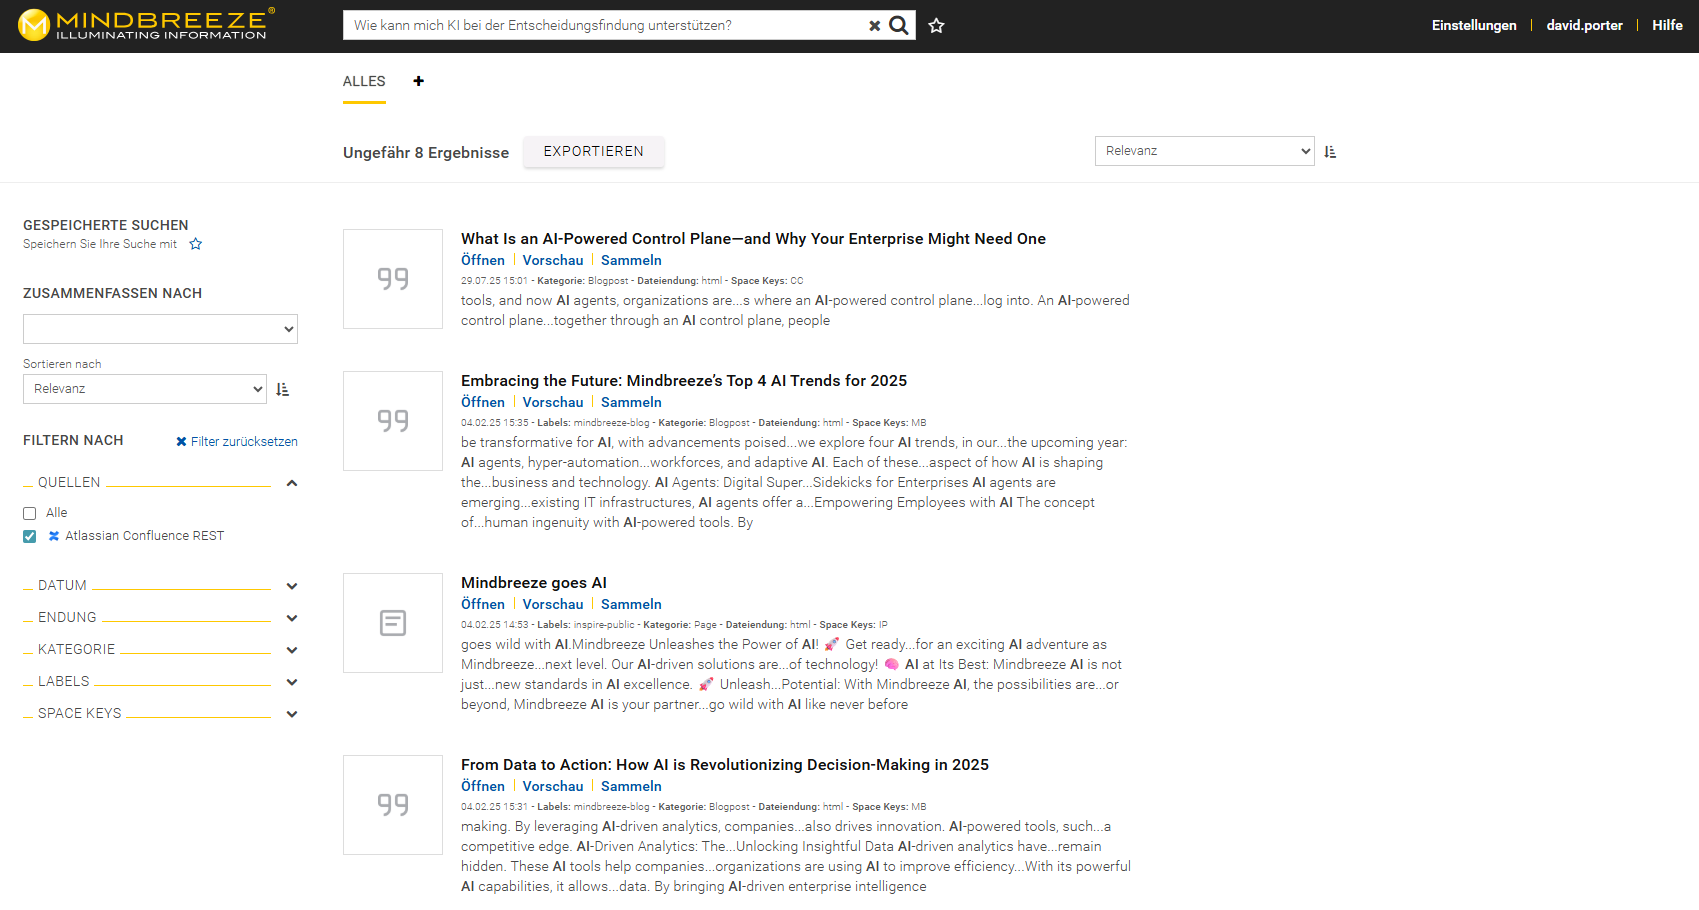This screenshot has width=1699, height=910.
Task: Expand the Space Keys filter section
Action: 292,714
